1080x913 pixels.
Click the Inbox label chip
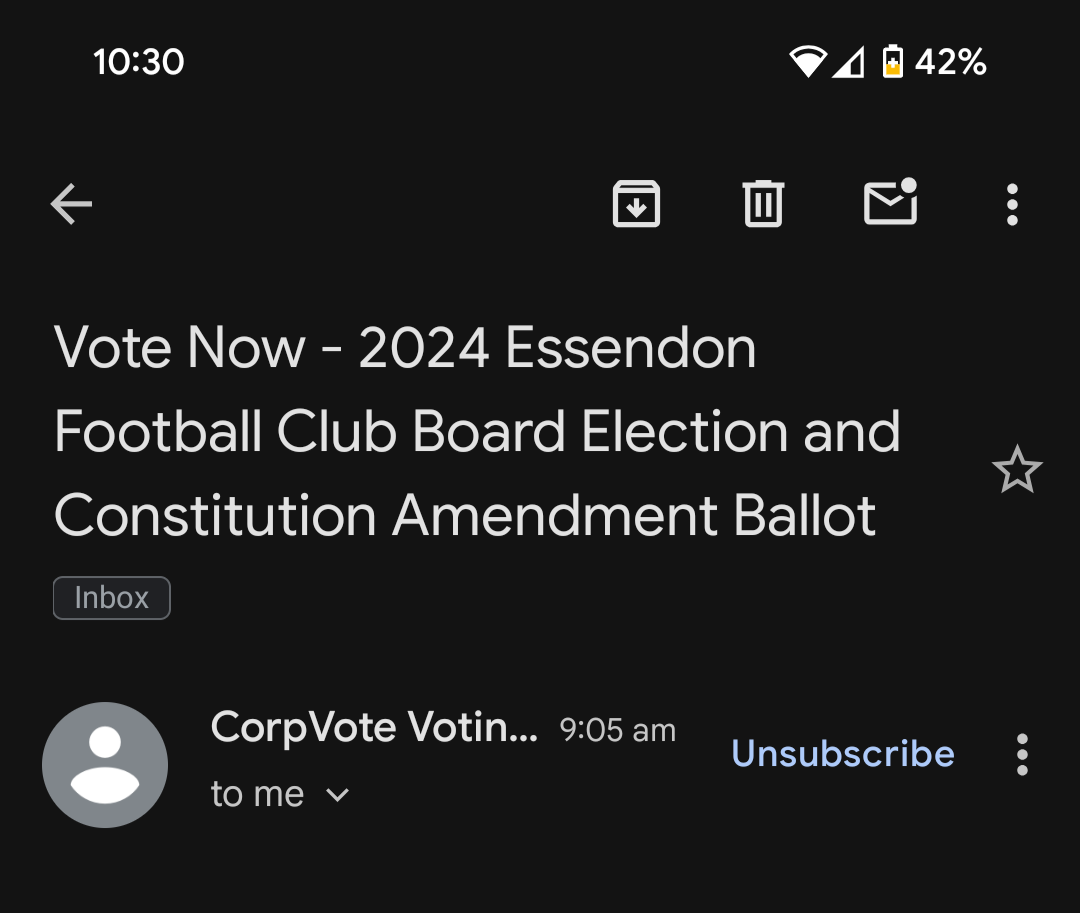tap(112, 598)
